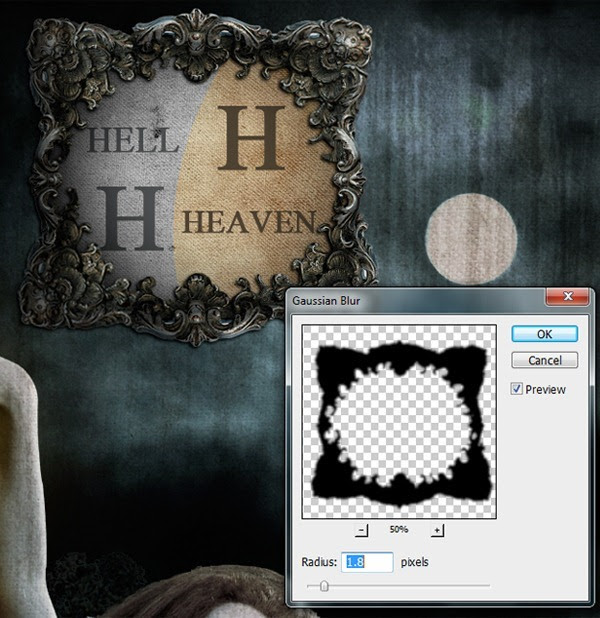
Task: Click the blur preview thumbnail
Action: coord(399,421)
